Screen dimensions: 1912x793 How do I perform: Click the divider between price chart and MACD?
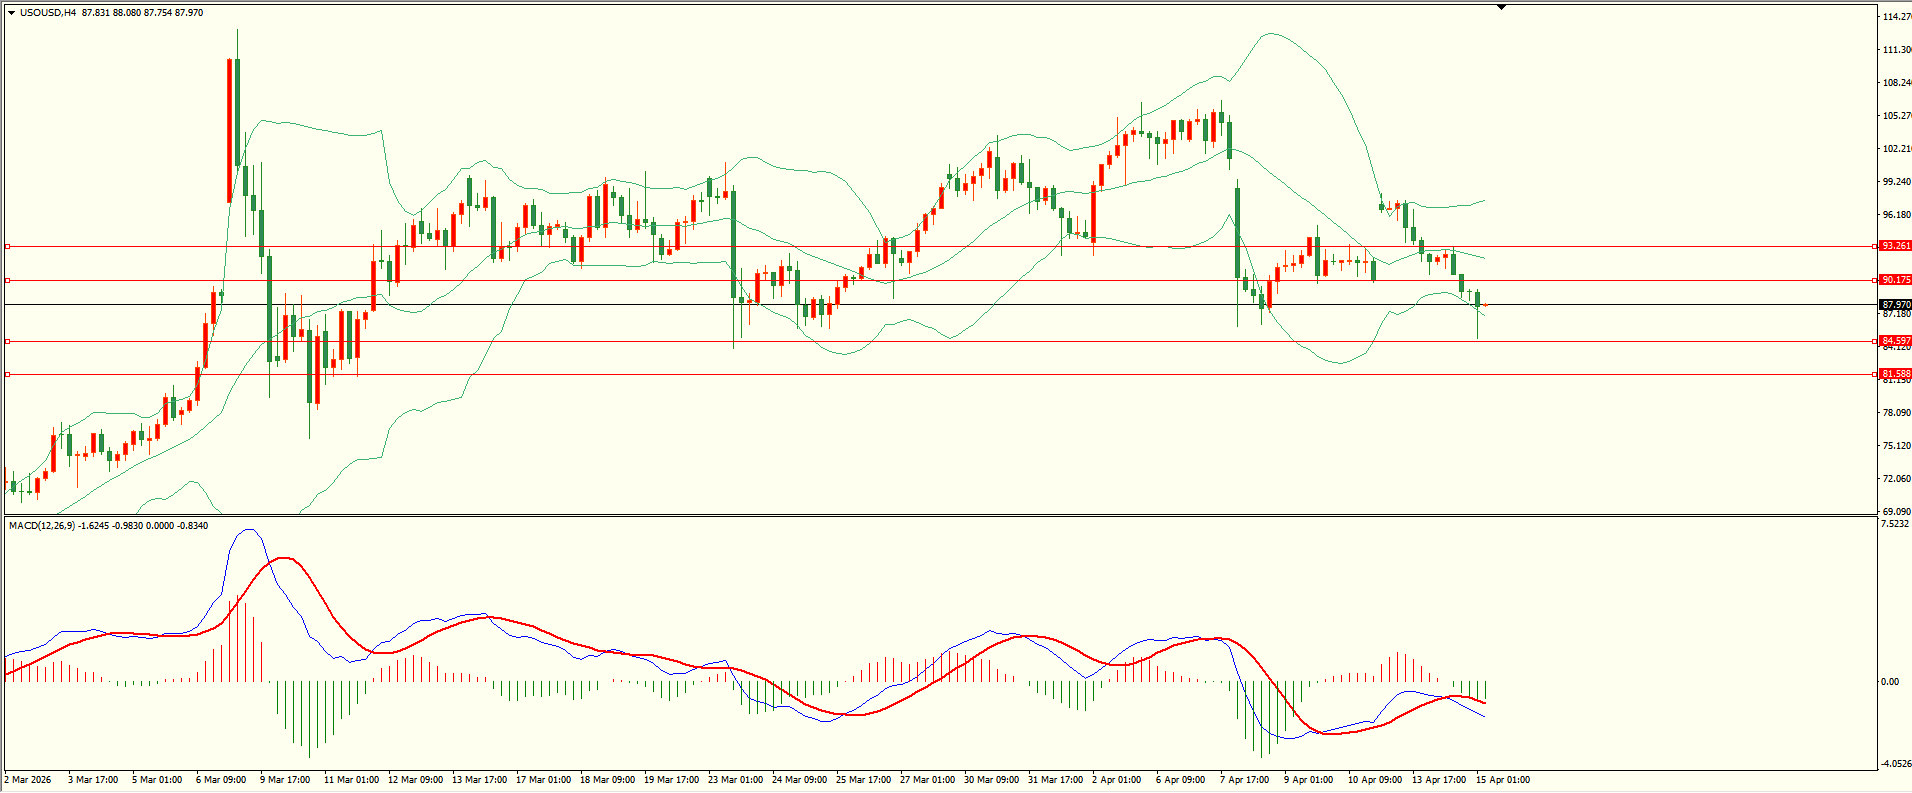tap(940, 516)
